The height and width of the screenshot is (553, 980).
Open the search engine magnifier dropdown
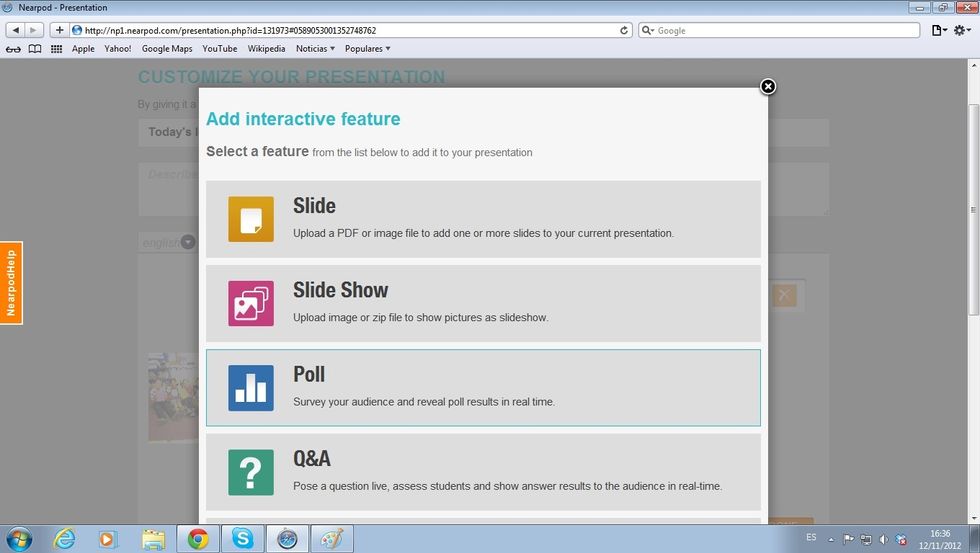648,30
